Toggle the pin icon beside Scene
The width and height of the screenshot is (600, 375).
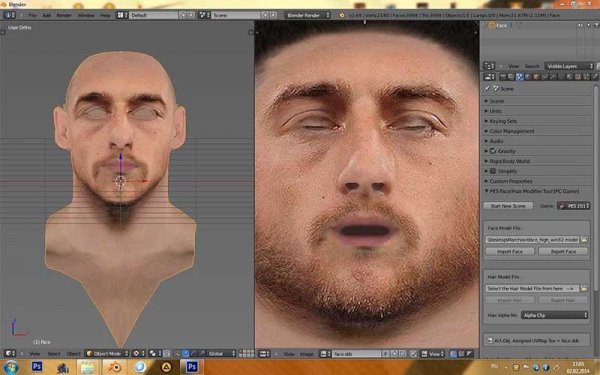[x=487, y=88]
